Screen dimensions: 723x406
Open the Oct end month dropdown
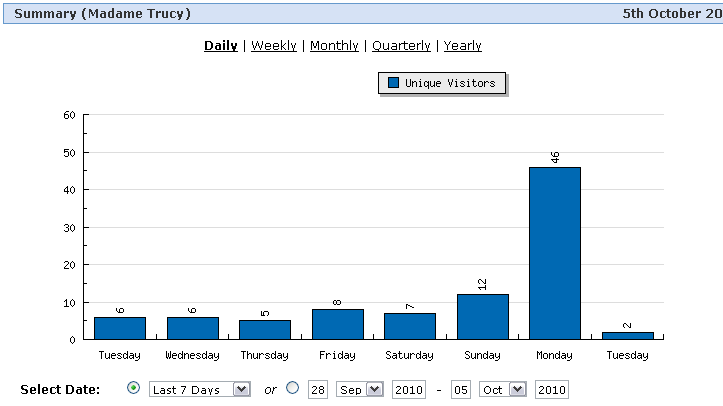pos(503,389)
